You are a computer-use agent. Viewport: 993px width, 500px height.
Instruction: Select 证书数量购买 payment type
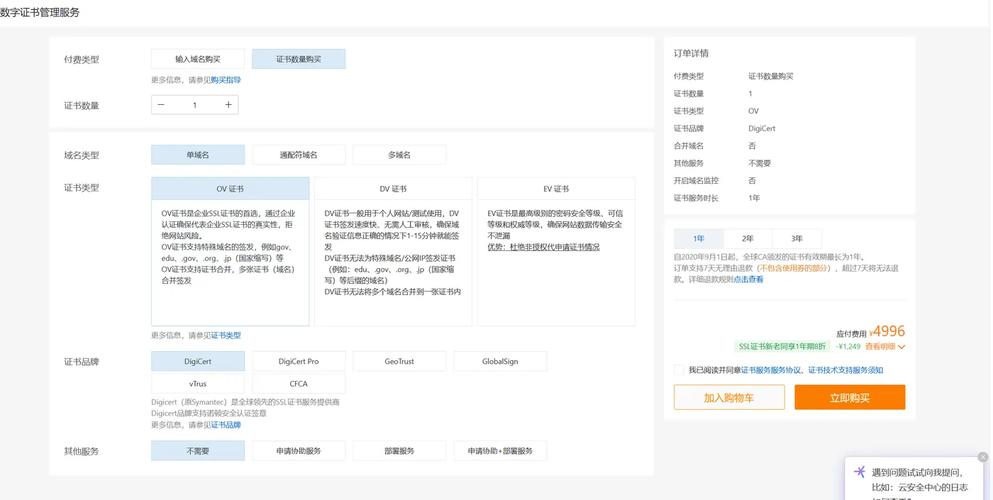[299, 59]
